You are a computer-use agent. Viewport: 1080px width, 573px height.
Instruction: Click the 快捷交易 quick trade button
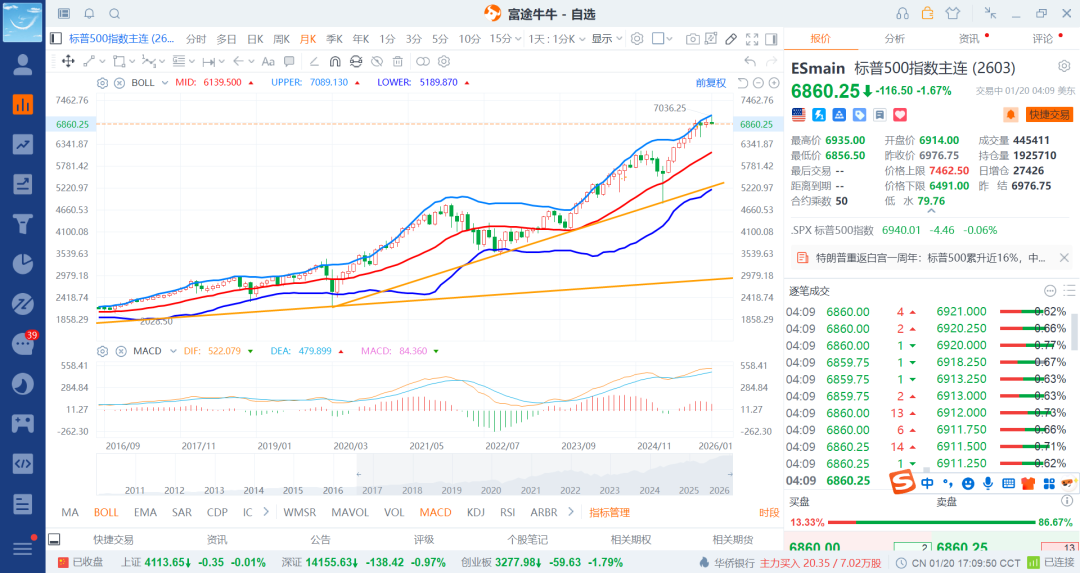1049,115
